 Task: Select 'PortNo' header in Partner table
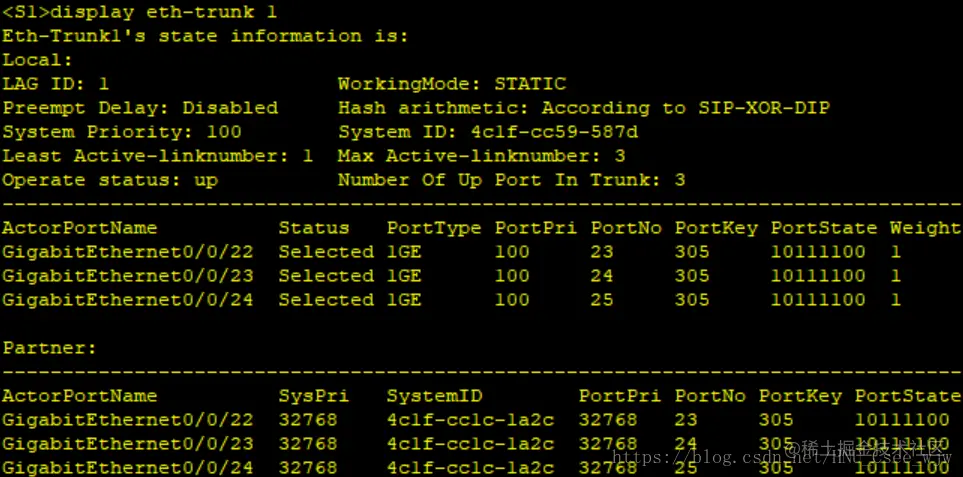pyautogui.click(x=711, y=397)
